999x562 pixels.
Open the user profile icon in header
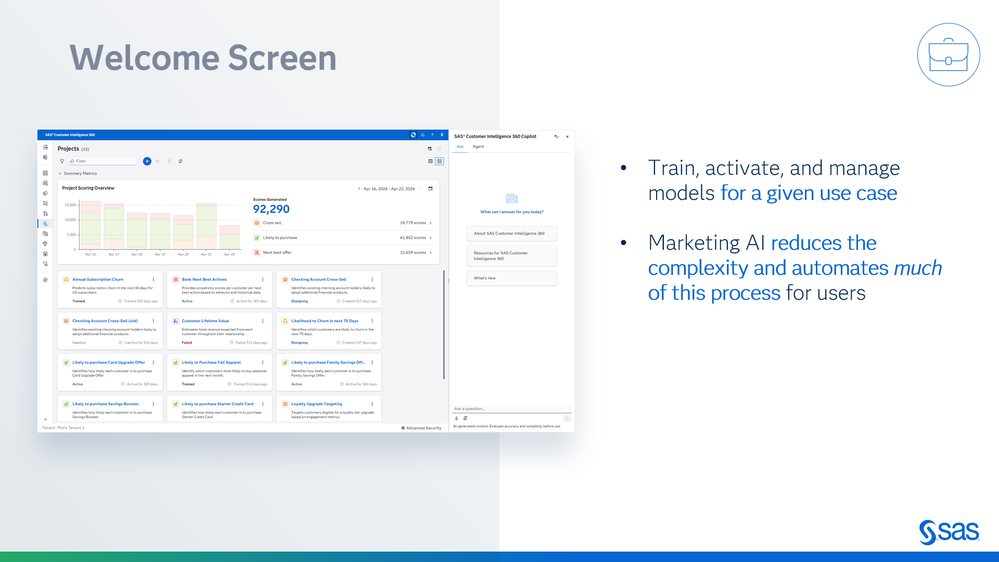442,135
